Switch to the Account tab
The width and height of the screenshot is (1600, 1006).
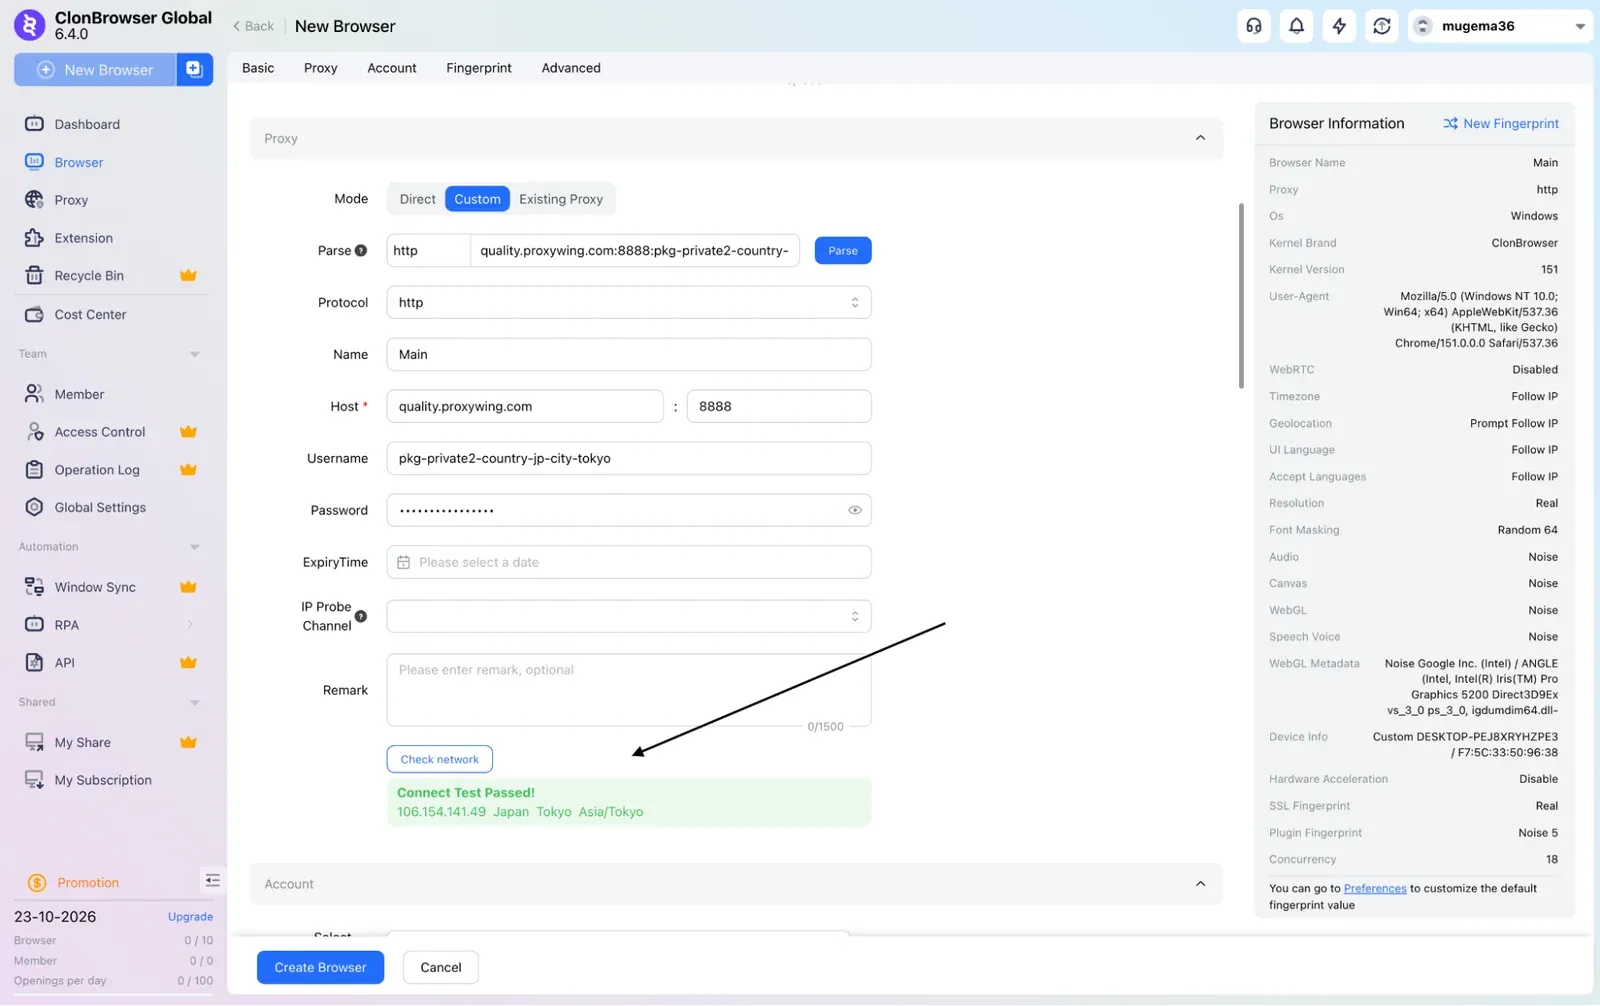point(392,68)
